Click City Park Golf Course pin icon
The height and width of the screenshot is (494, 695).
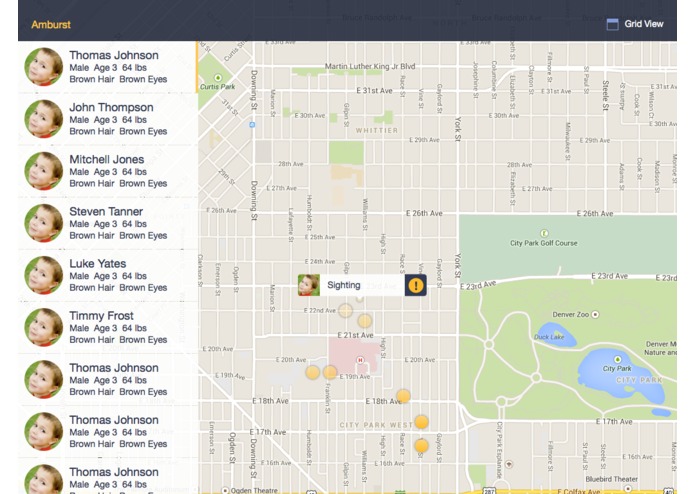544,233
